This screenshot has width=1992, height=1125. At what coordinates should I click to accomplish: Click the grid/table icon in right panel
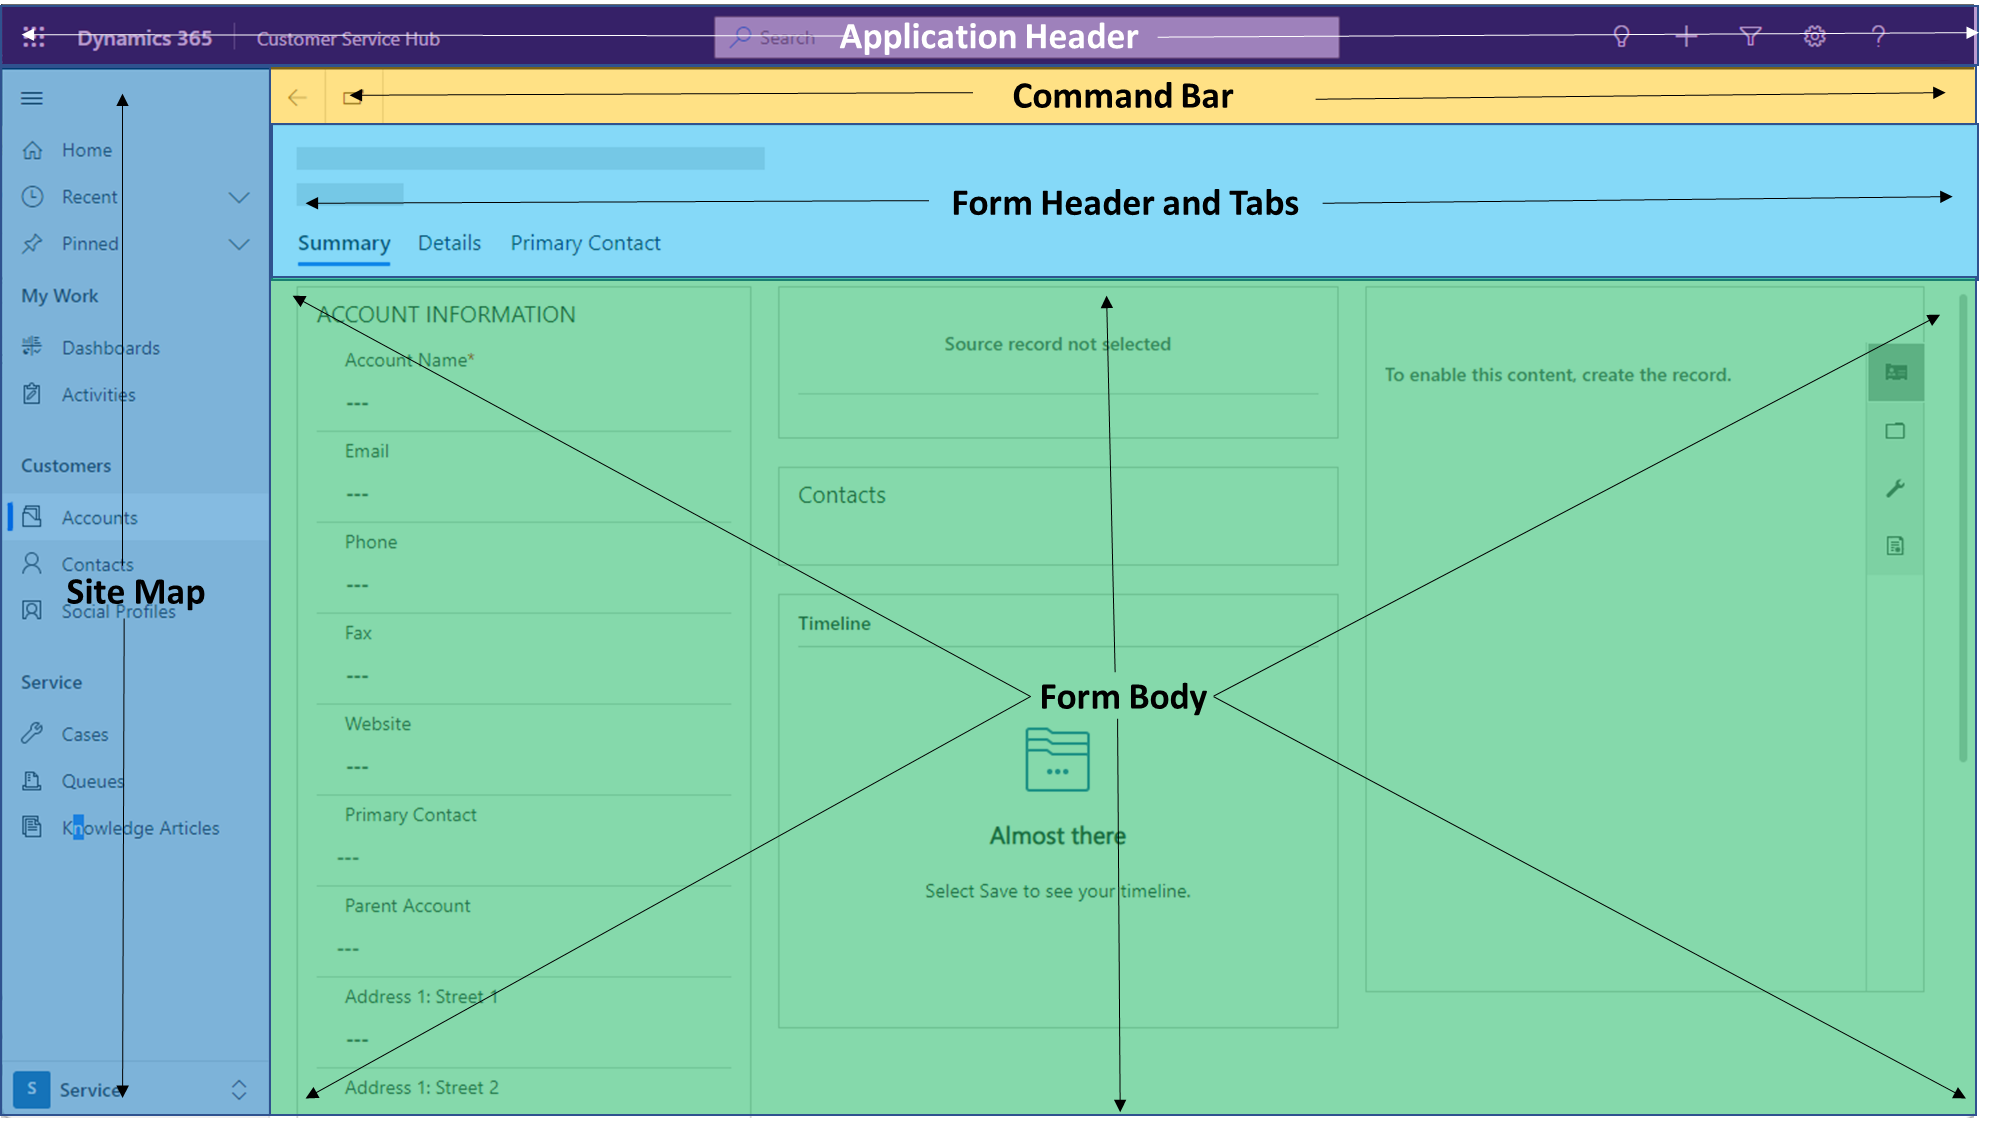click(x=1895, y=372)
